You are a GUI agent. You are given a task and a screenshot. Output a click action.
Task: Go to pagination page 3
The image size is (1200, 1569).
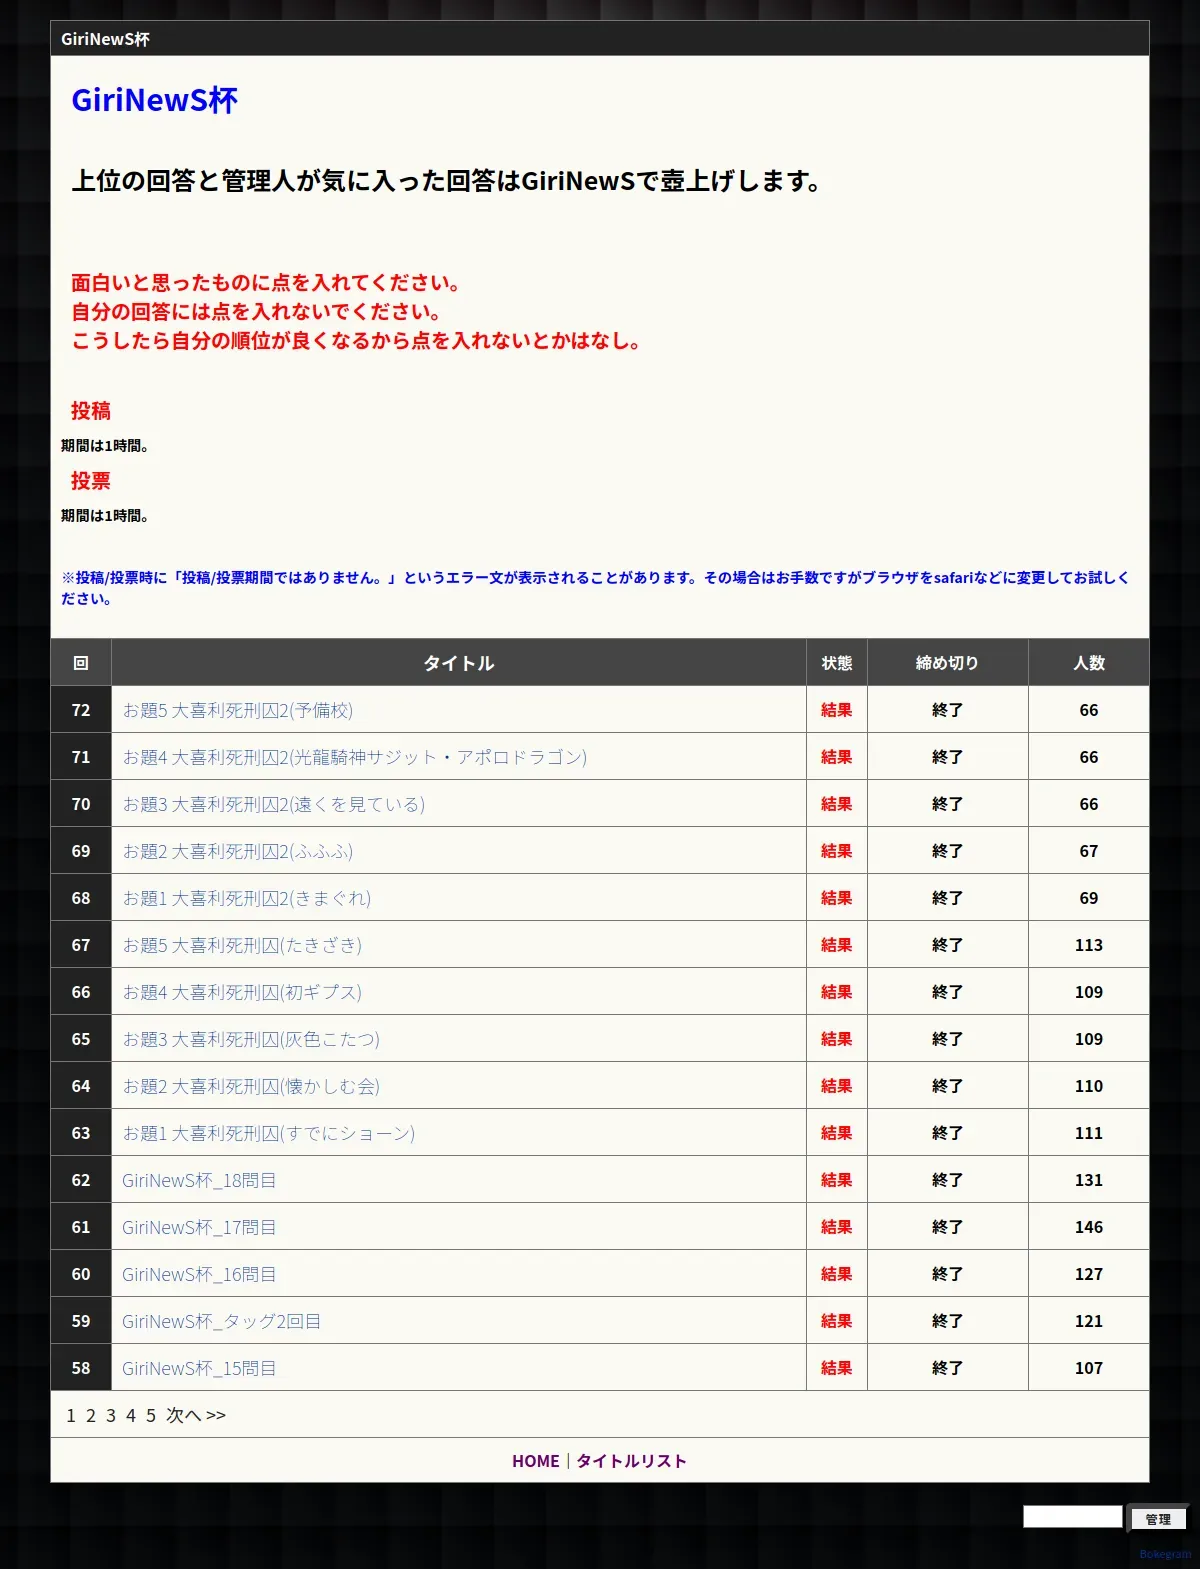111,1416
